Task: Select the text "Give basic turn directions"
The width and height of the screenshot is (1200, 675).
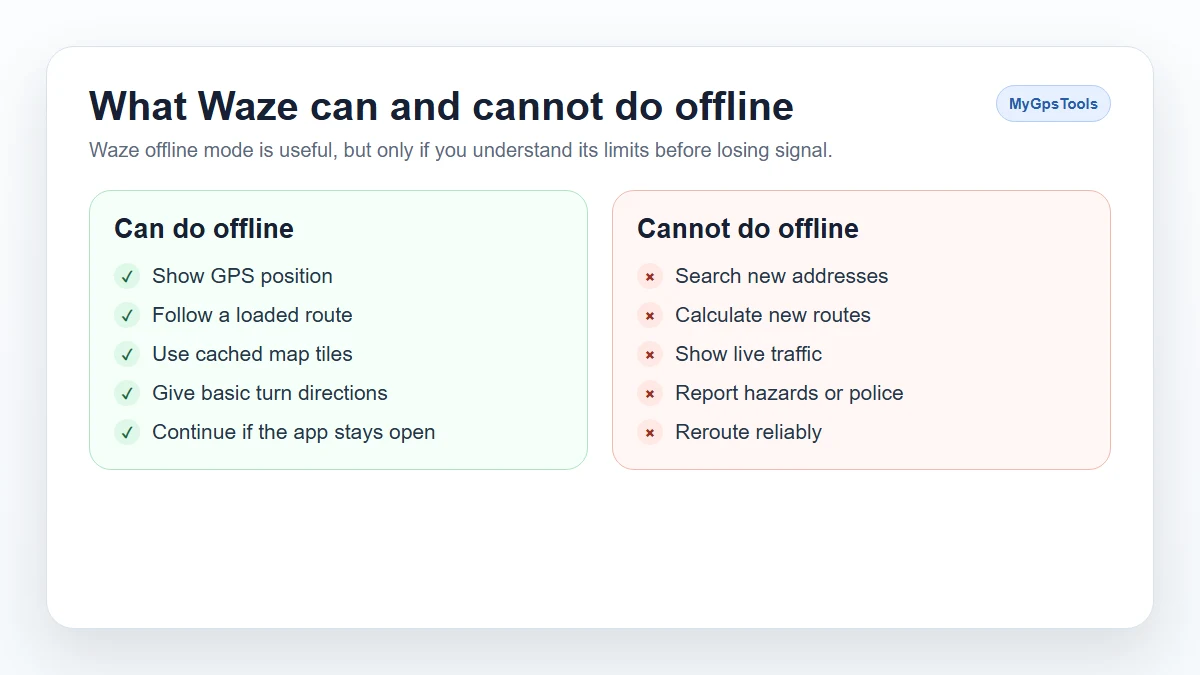Action: tap(270, 393)
